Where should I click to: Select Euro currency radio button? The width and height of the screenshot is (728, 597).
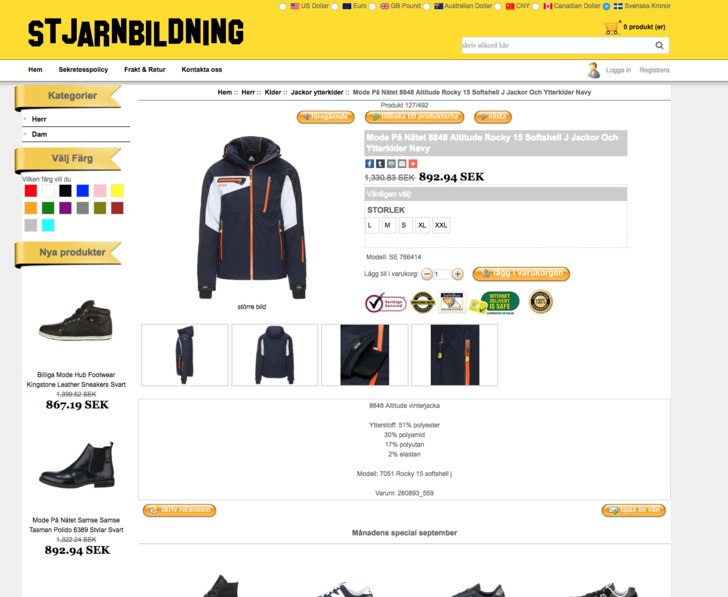pos(335,6)
